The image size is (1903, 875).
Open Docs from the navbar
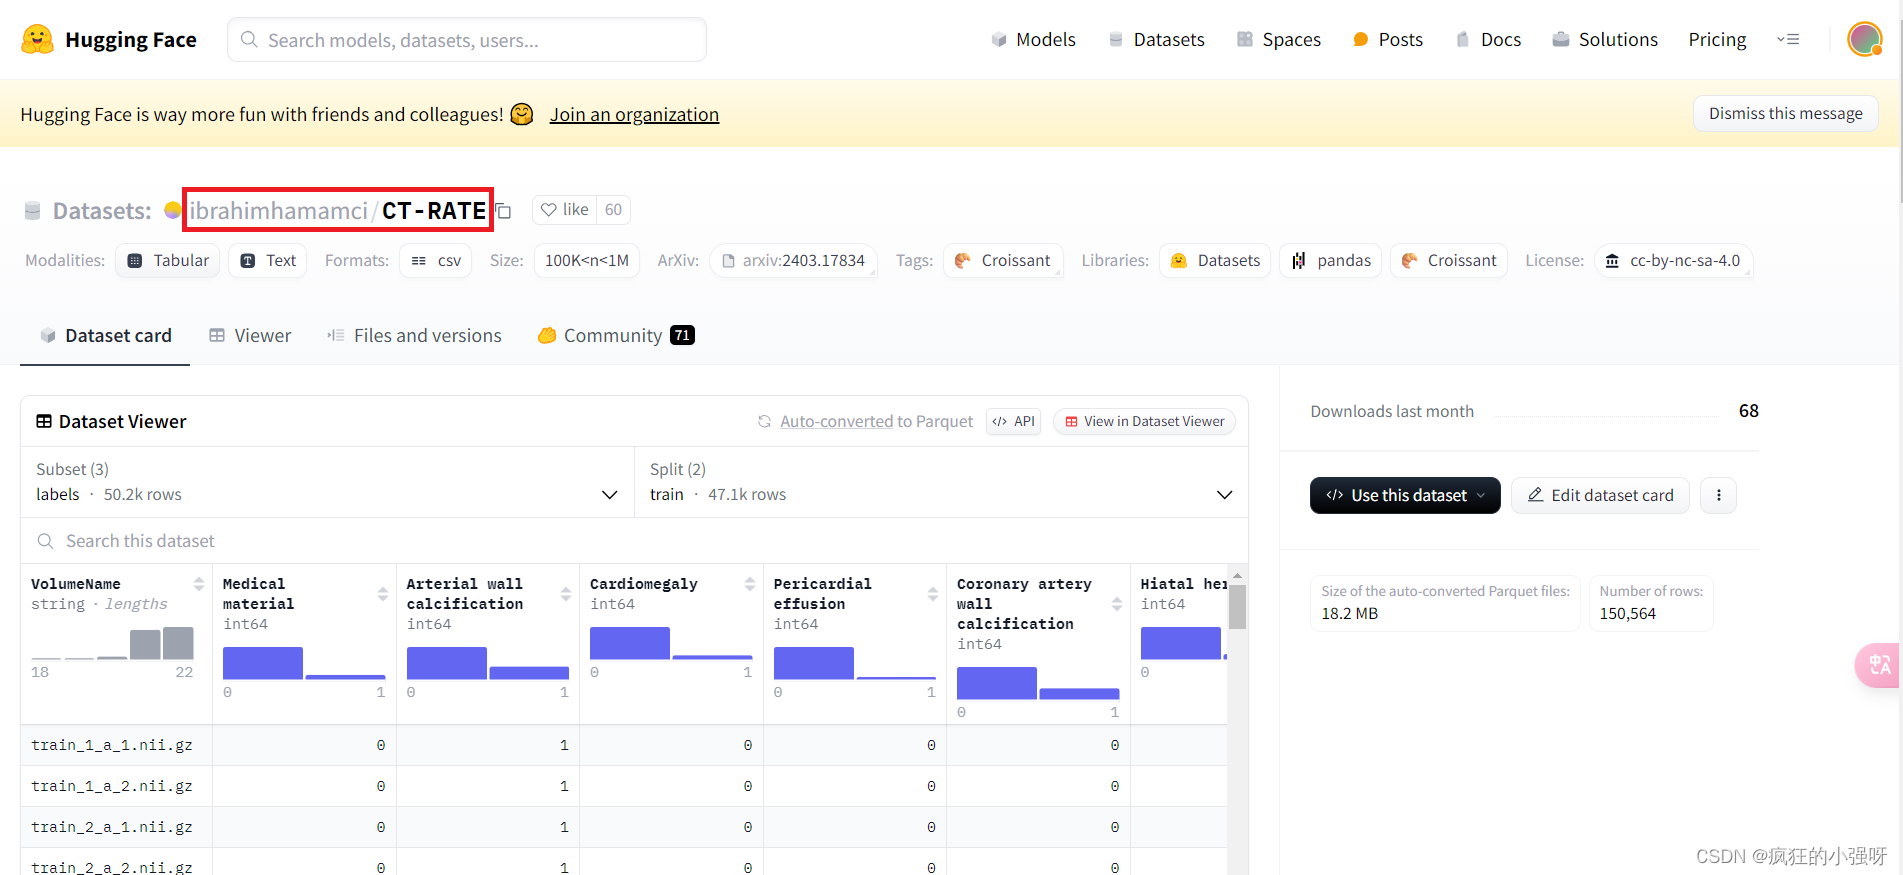[1488, 40]
